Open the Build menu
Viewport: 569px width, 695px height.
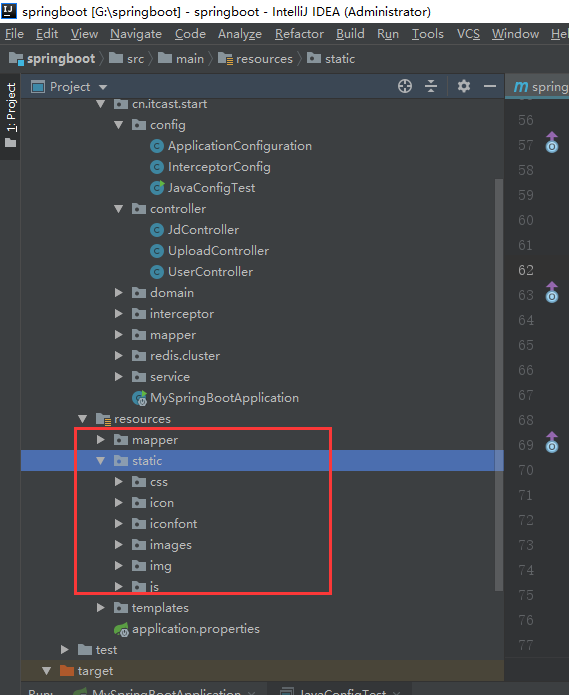click(350, 34)
